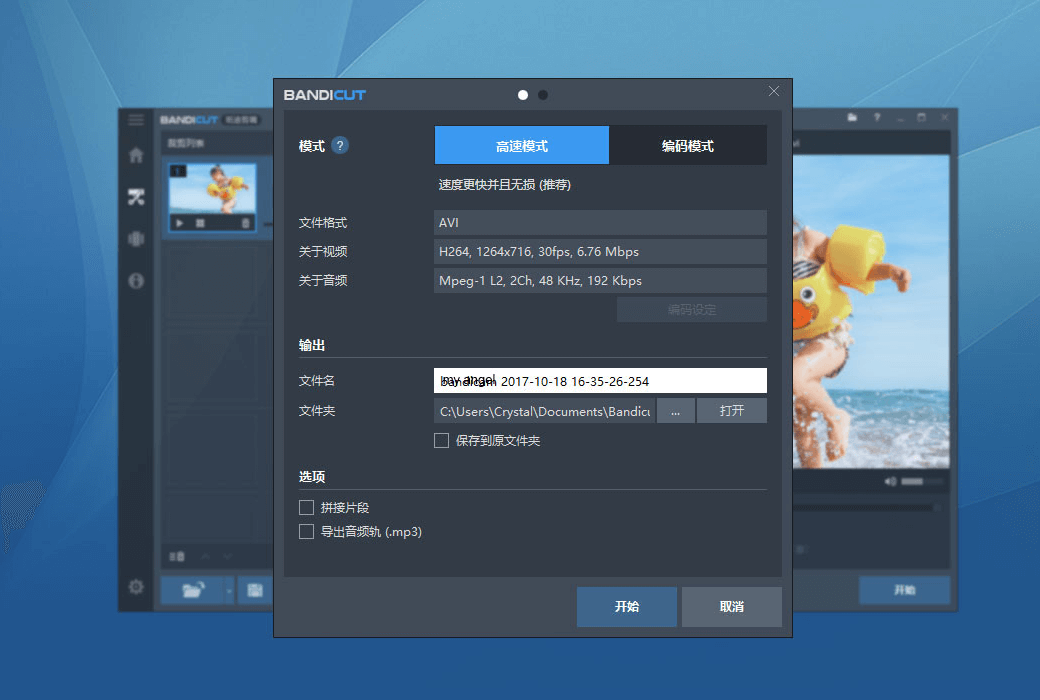Image resolution: width=1040 pixels, height=700 pixels.
Task: Click the 打开 folder button
Action: tap(732, 411)
